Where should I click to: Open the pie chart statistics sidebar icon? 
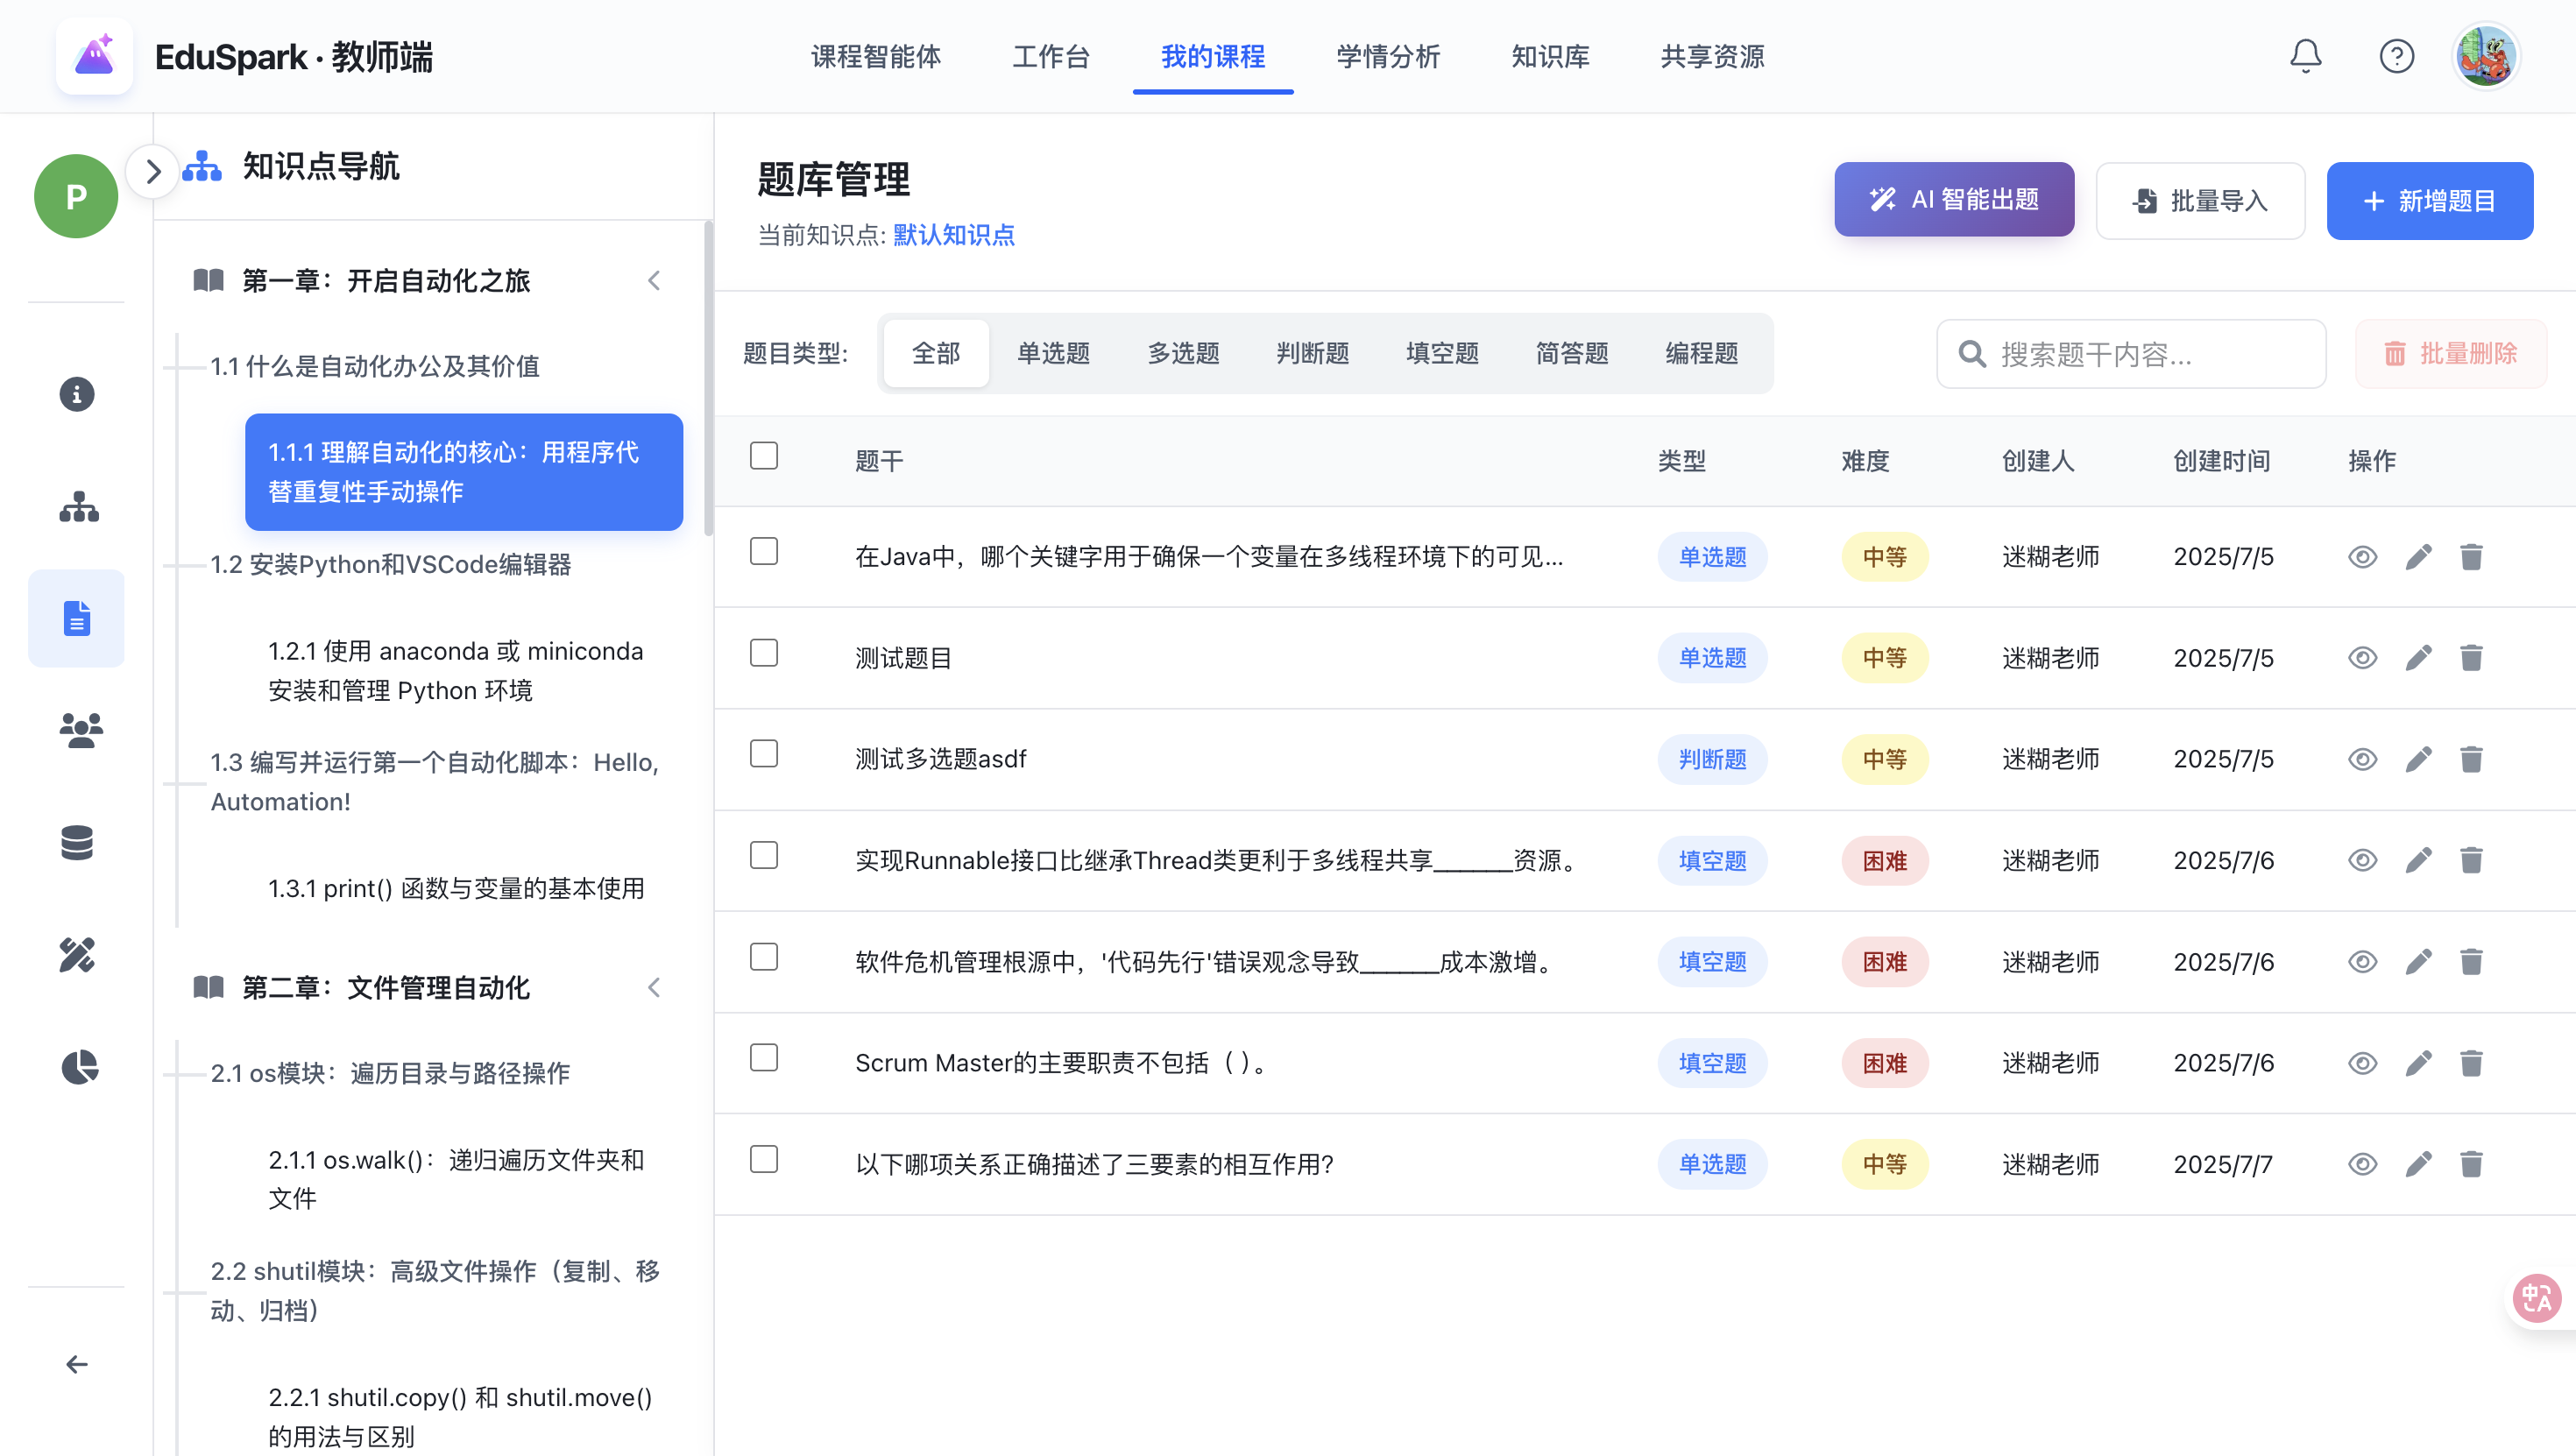point(79,1067)
